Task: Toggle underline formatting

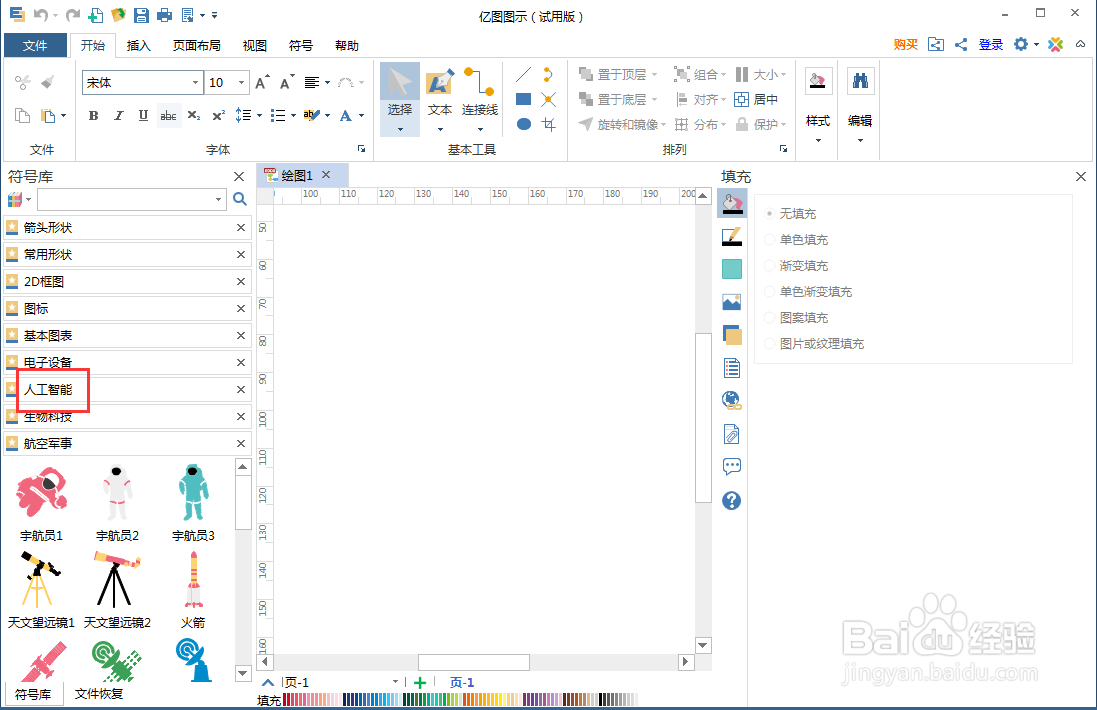Action: 143,115
